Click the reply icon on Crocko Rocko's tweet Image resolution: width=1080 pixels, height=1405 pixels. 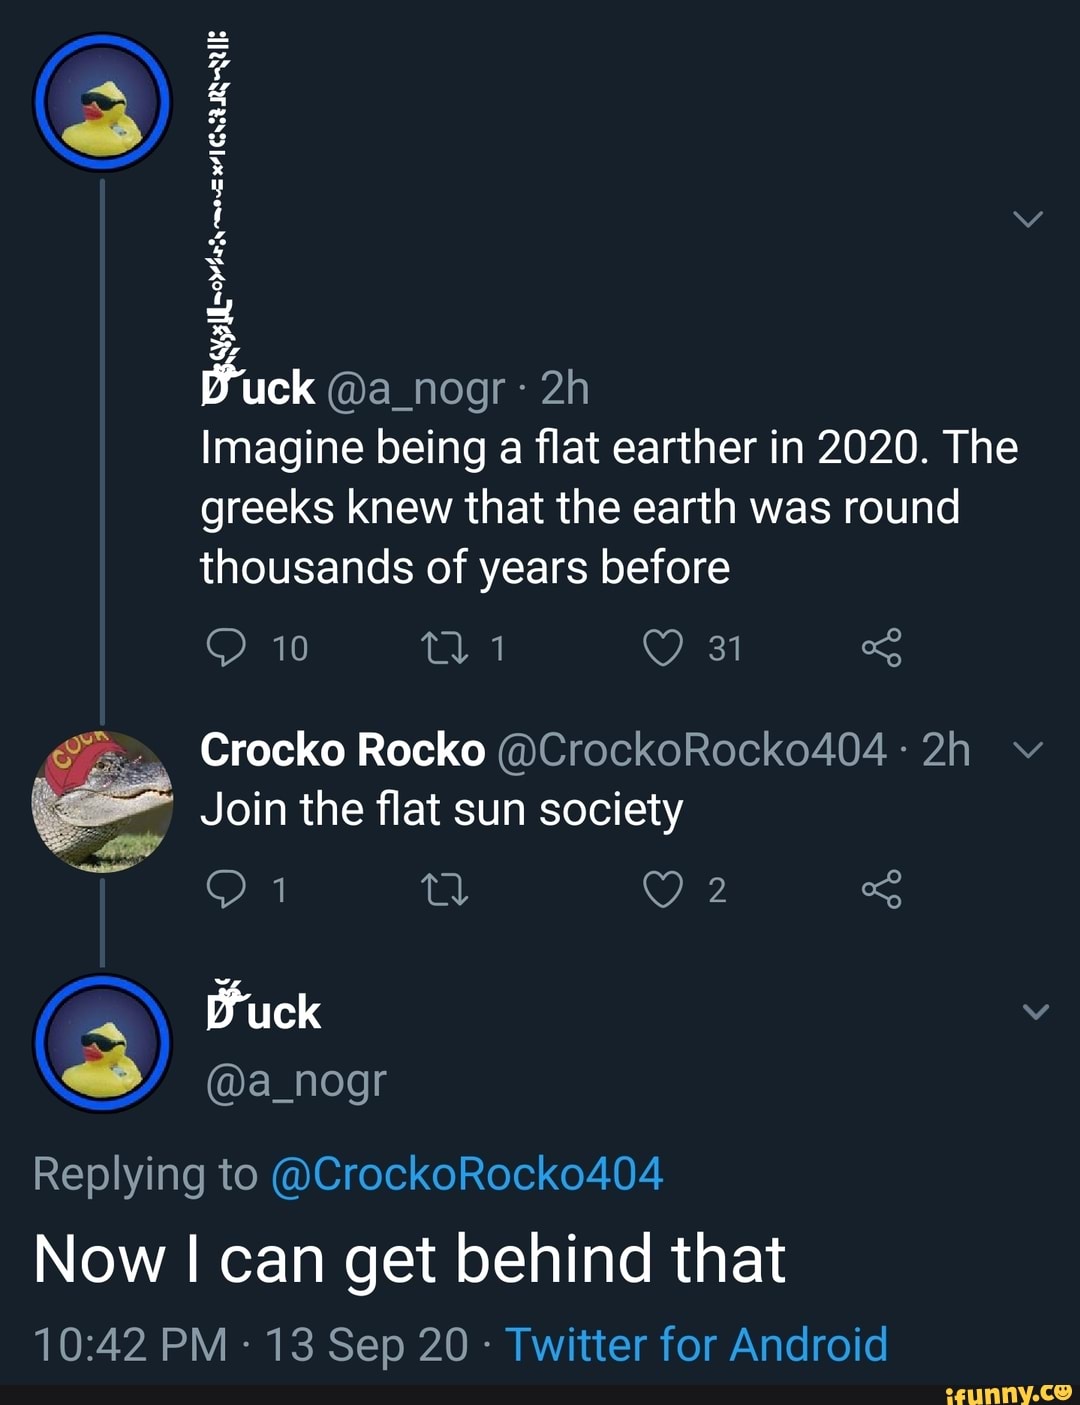[x=227, y=890]
